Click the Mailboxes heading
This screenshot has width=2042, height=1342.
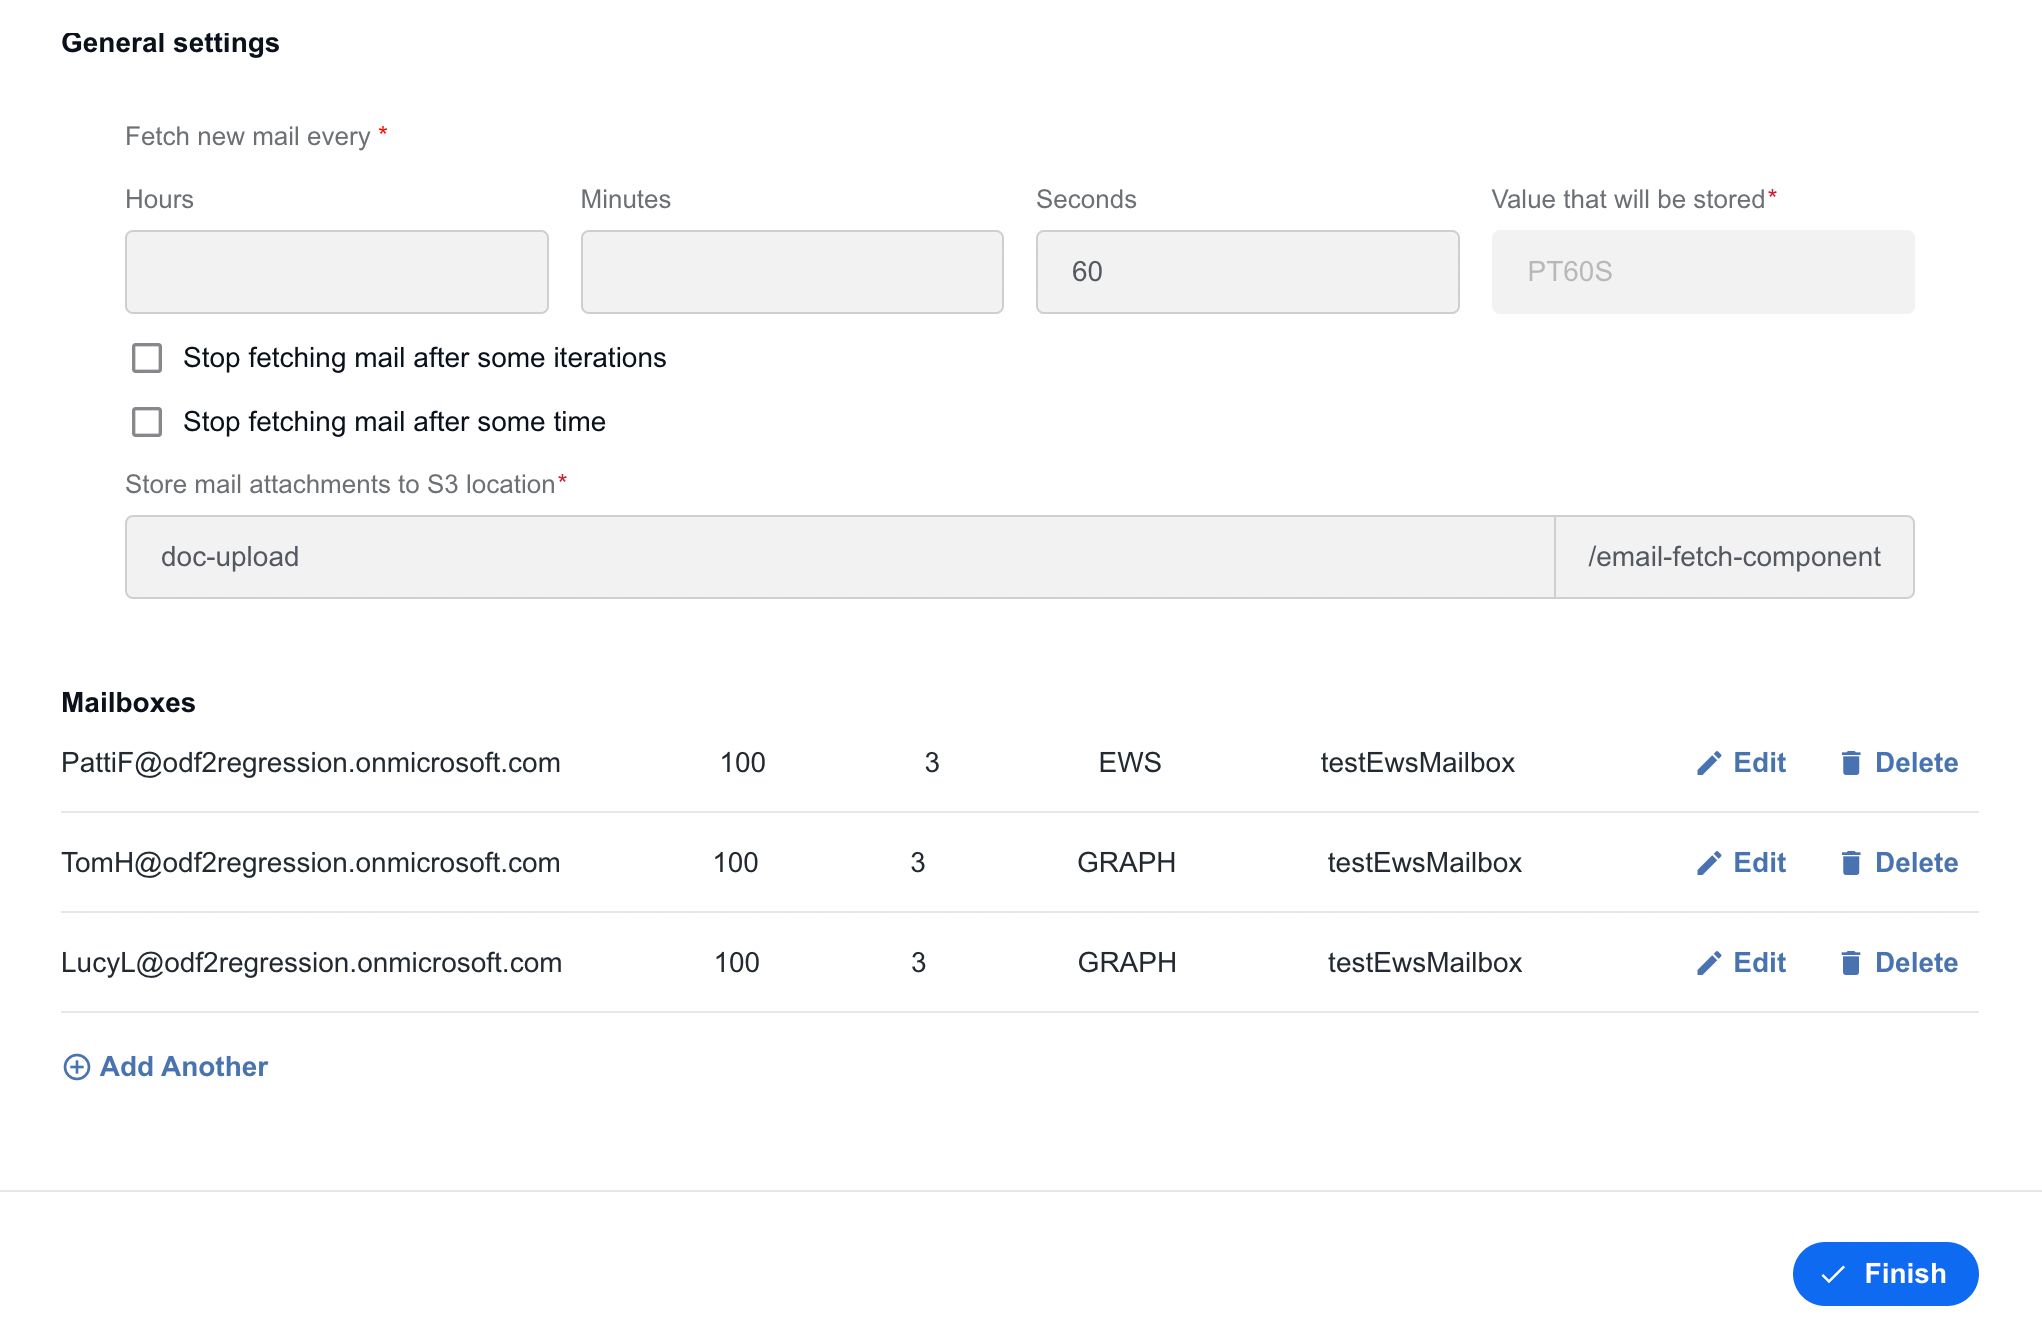point(128,703)
